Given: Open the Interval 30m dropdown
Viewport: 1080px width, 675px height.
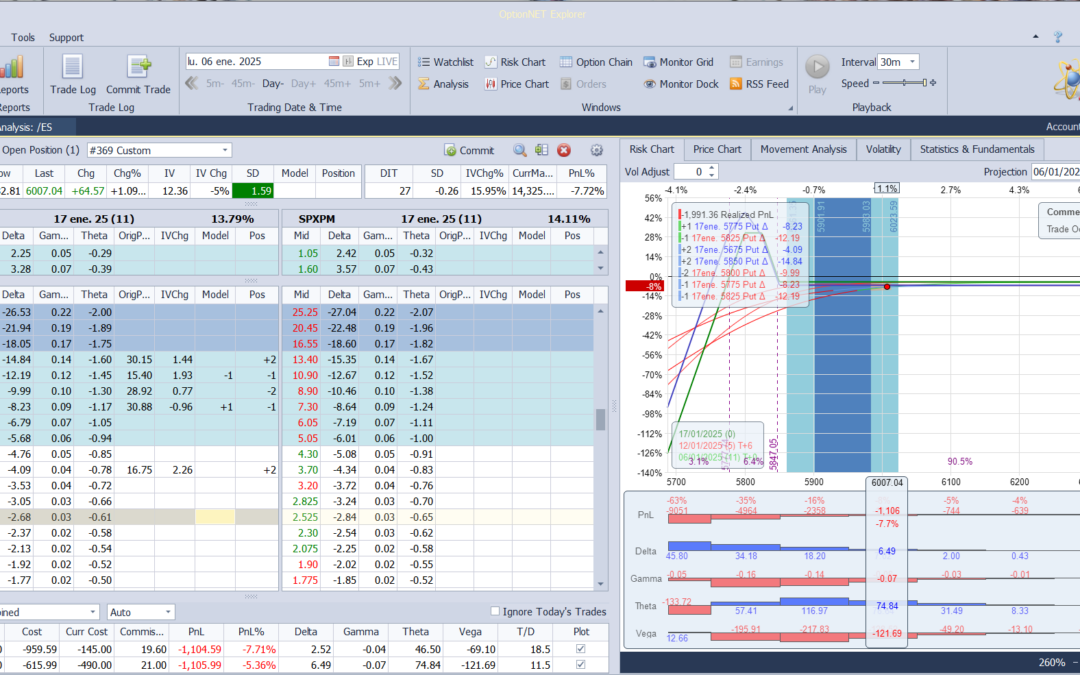Looking at the screenshot, I should (x=913, y=62).
